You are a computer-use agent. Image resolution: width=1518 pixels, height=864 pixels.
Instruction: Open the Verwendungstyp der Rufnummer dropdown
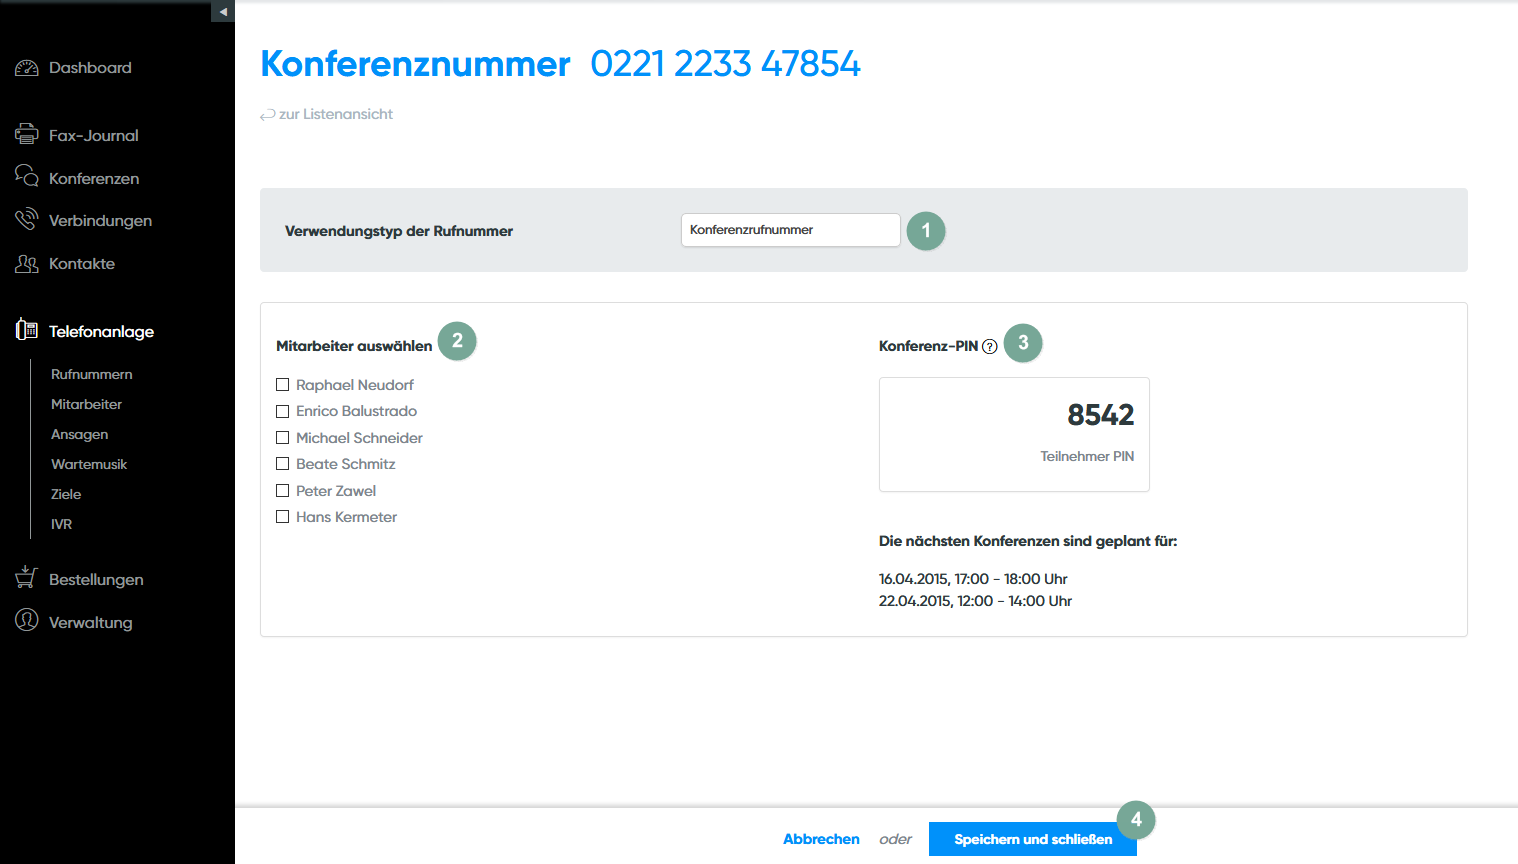[x=790, y=230]
